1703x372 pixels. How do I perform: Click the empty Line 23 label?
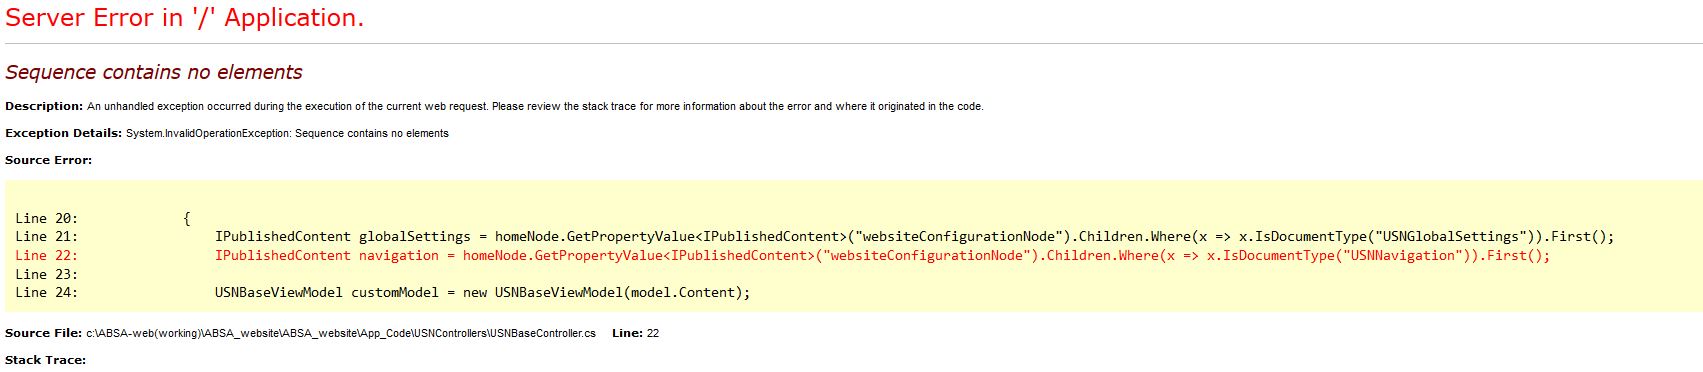[46, 274]
